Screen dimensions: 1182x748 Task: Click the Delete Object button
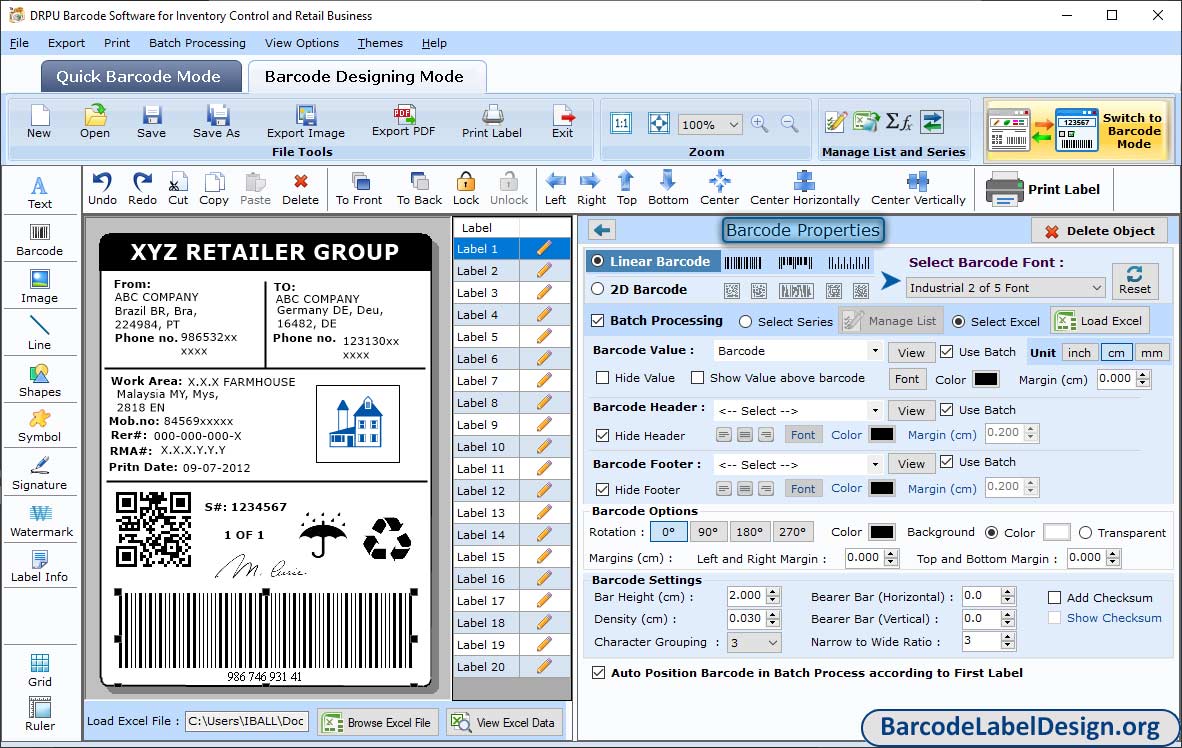pos(1099,231)
